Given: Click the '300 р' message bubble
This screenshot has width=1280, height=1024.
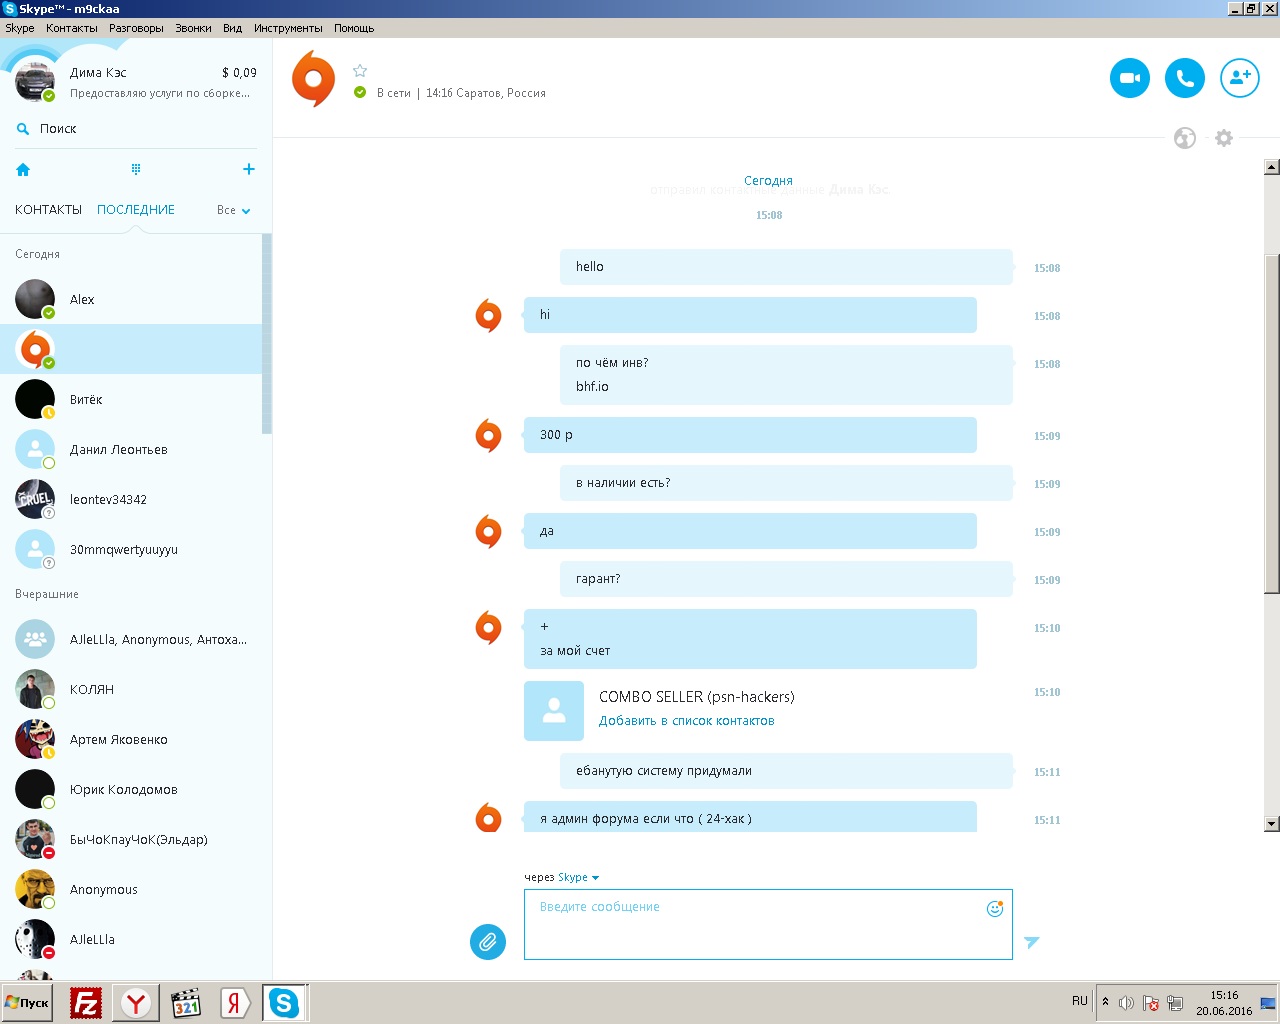Looking at the screenshot, I should coord(750,435).
